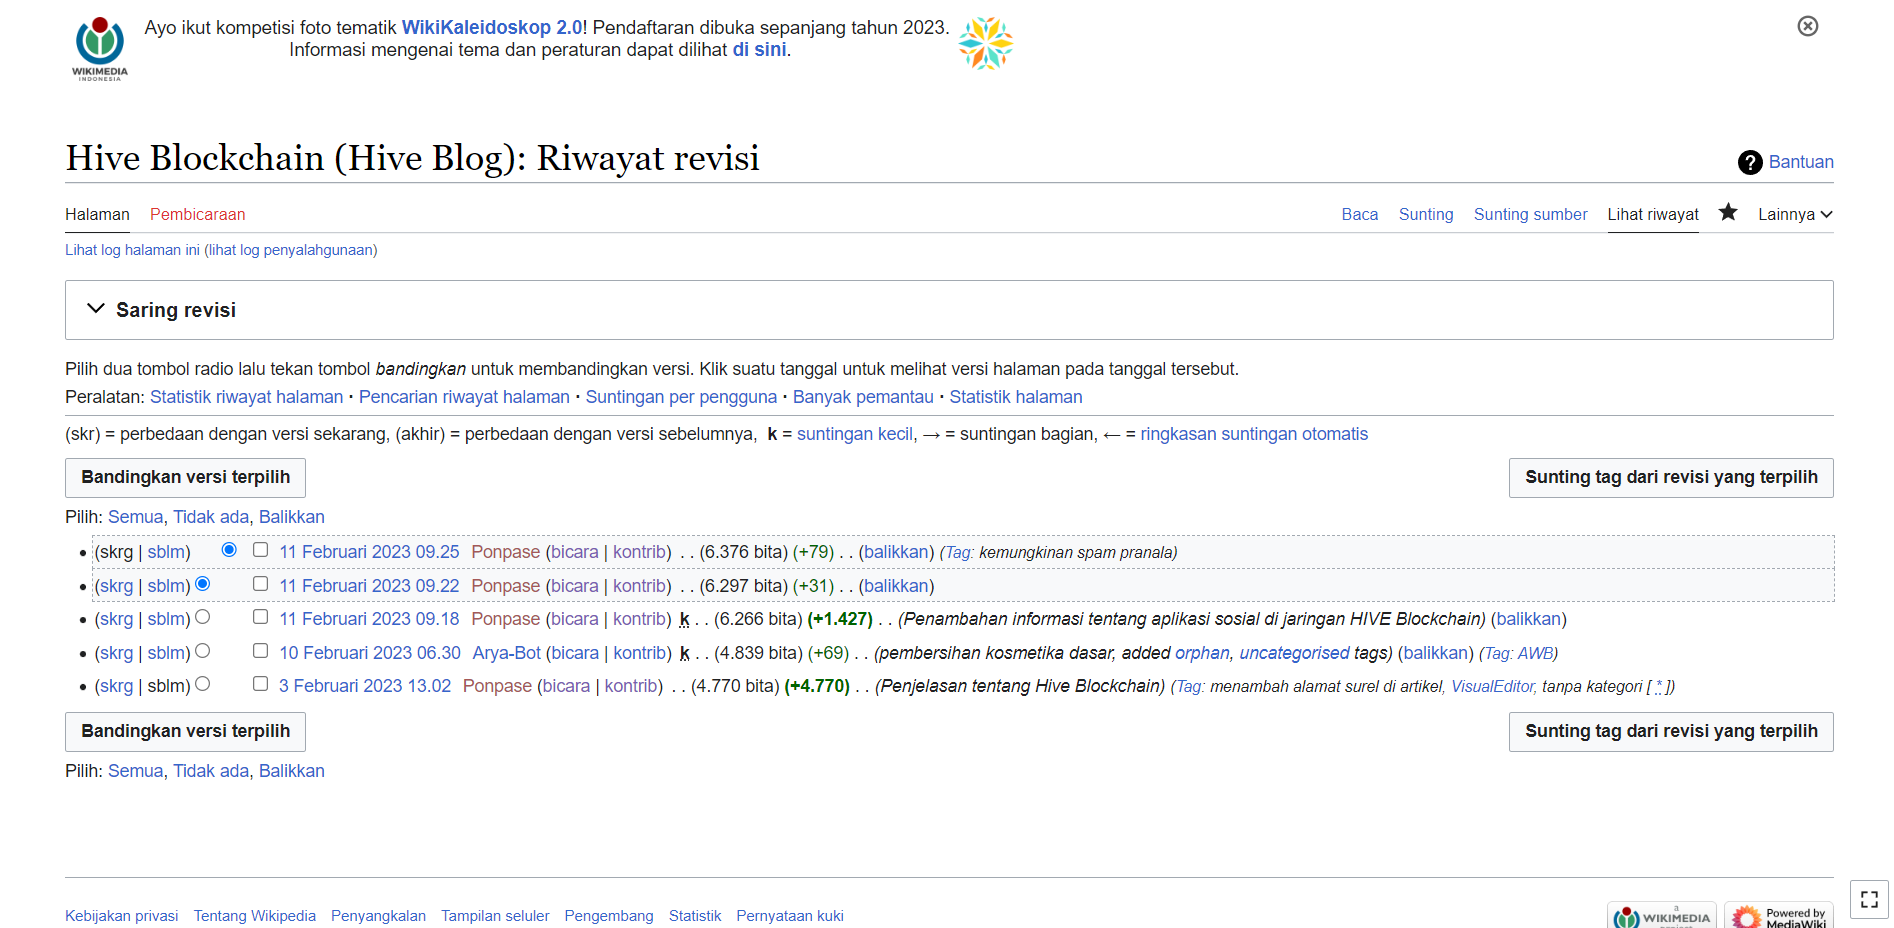The width and height of the screenshot is (1894, 928).
Task: Open the Baca tab
Action: (1359, 214)
